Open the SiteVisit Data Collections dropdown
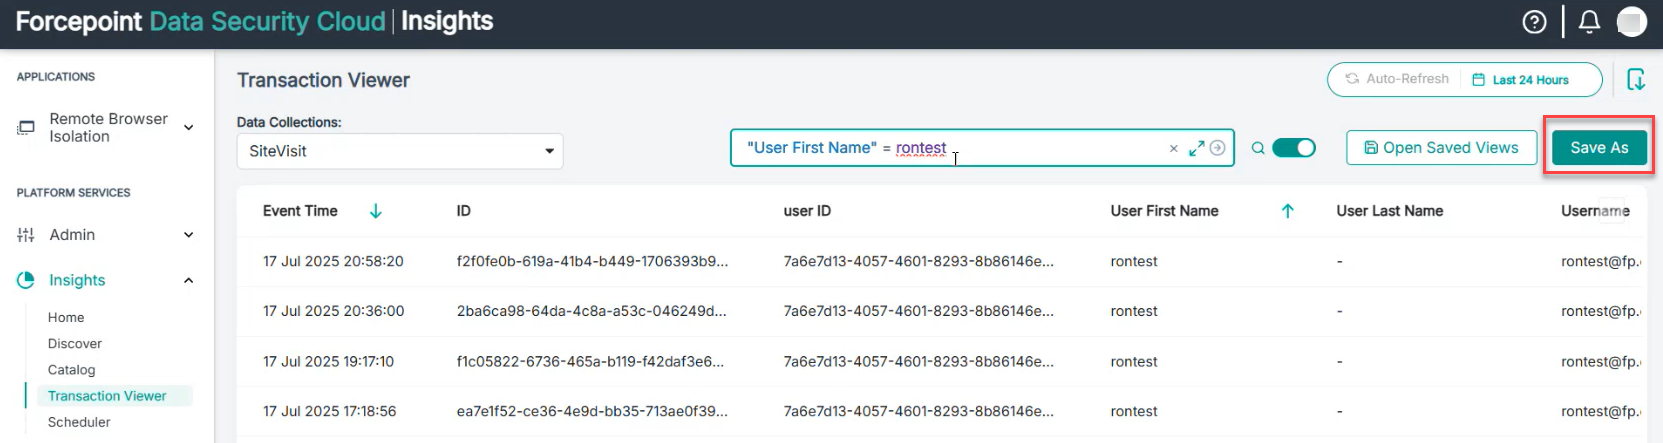Viewport: 1663px width, 443px height. coord(400,151)
